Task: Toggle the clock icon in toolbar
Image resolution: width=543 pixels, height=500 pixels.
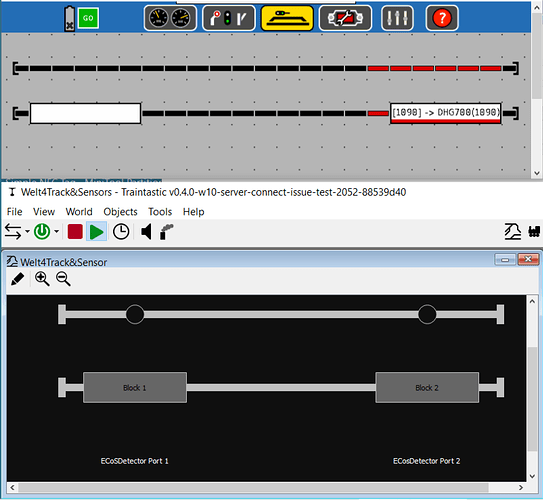Action: (x=121, y=232)
